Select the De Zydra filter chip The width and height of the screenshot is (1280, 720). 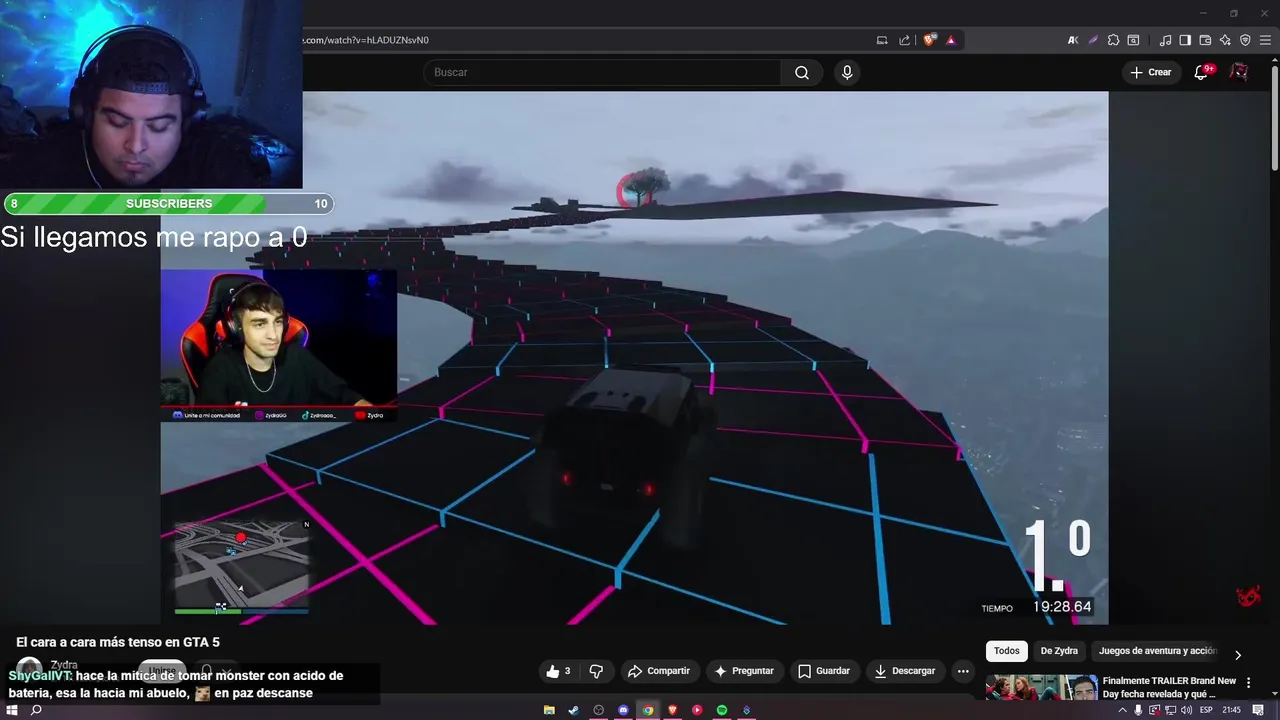click(x=1059, y=651)
